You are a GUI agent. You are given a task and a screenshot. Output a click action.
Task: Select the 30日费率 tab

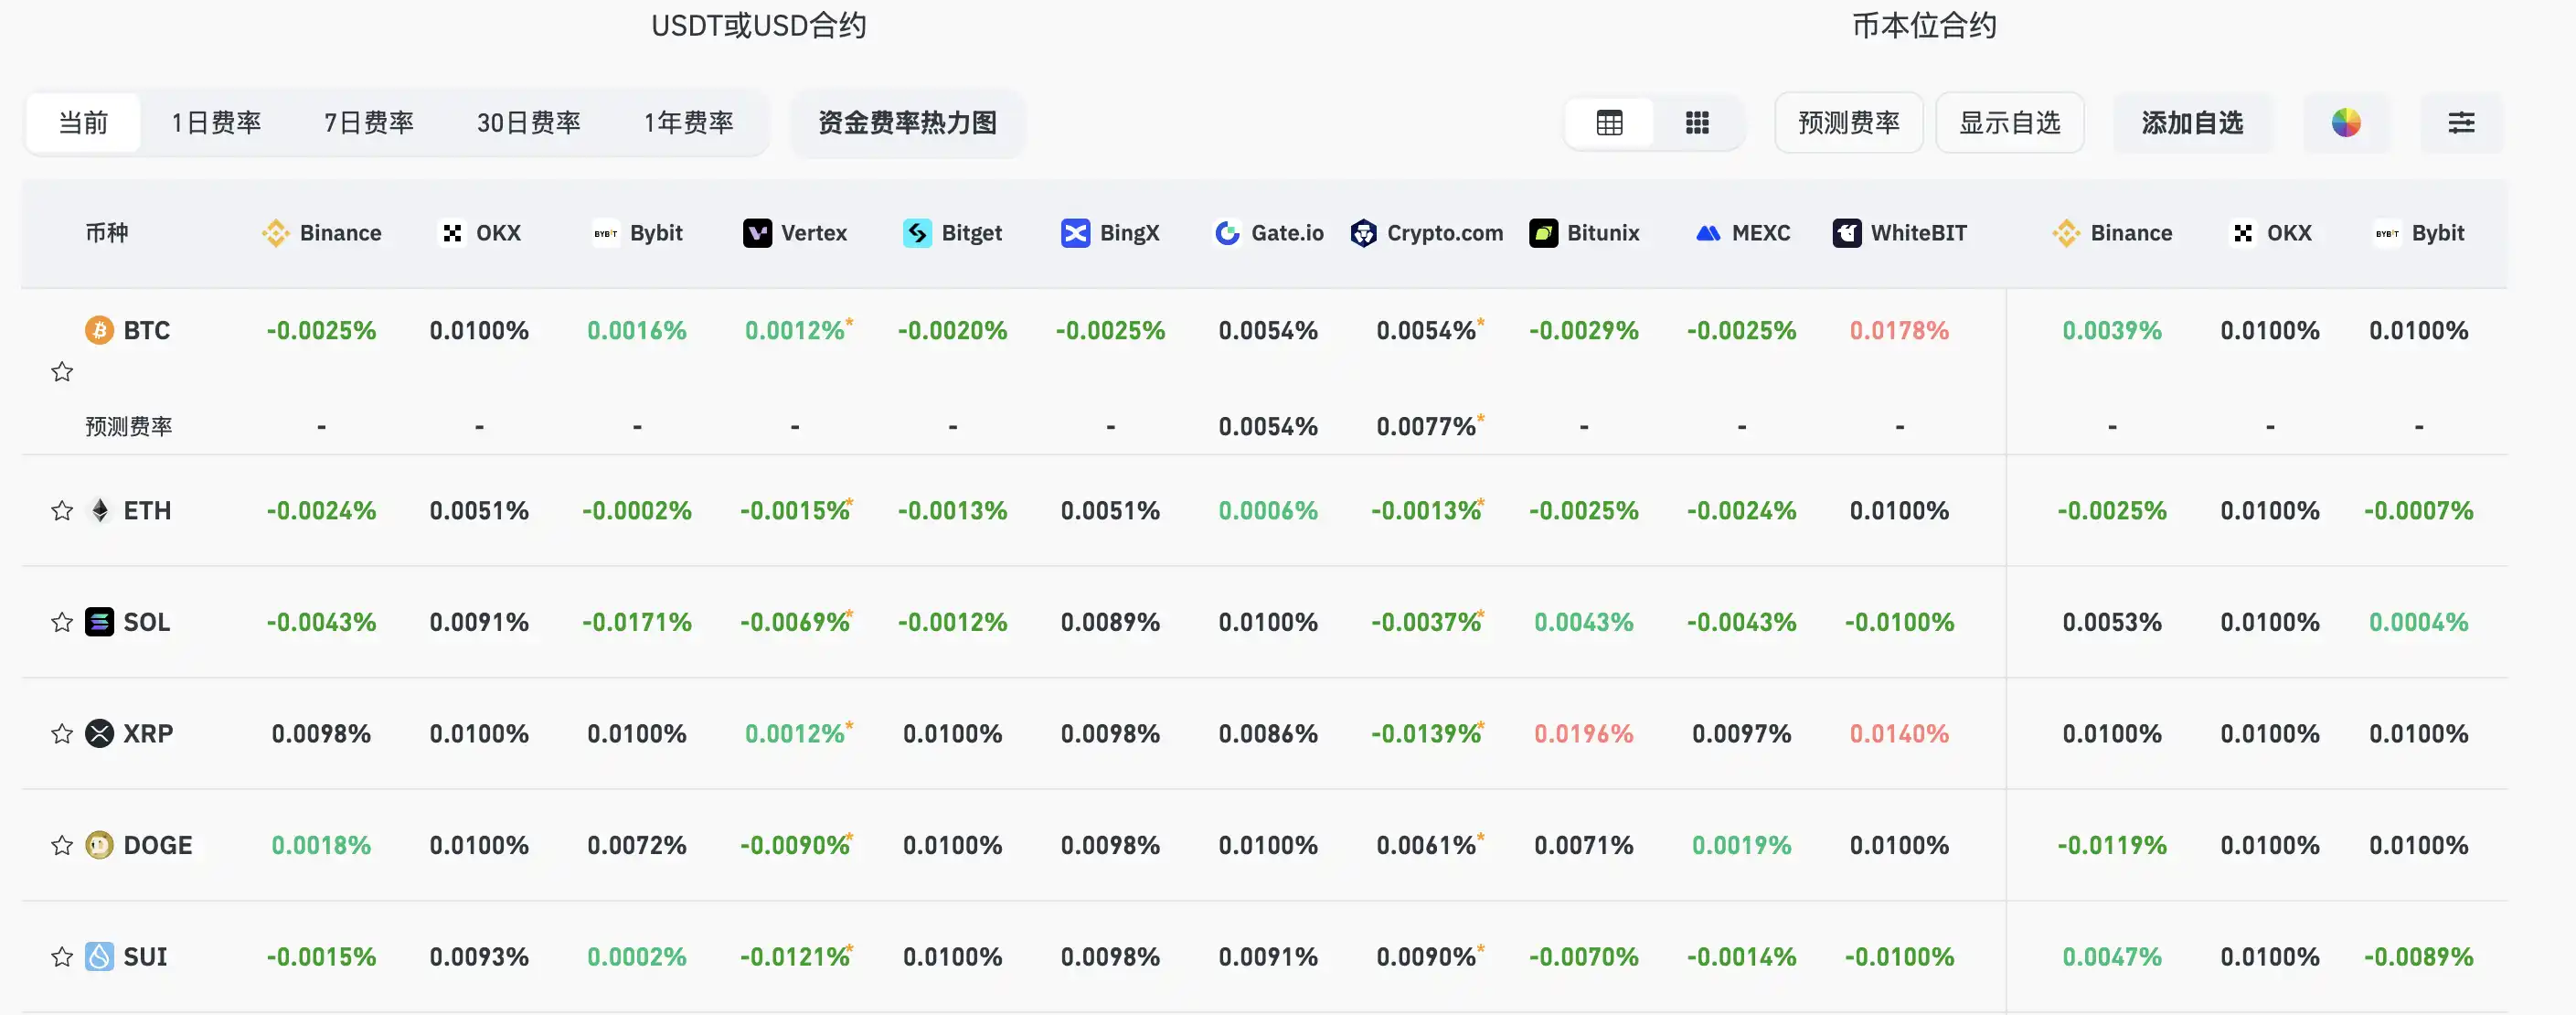[x=528, y=123]
